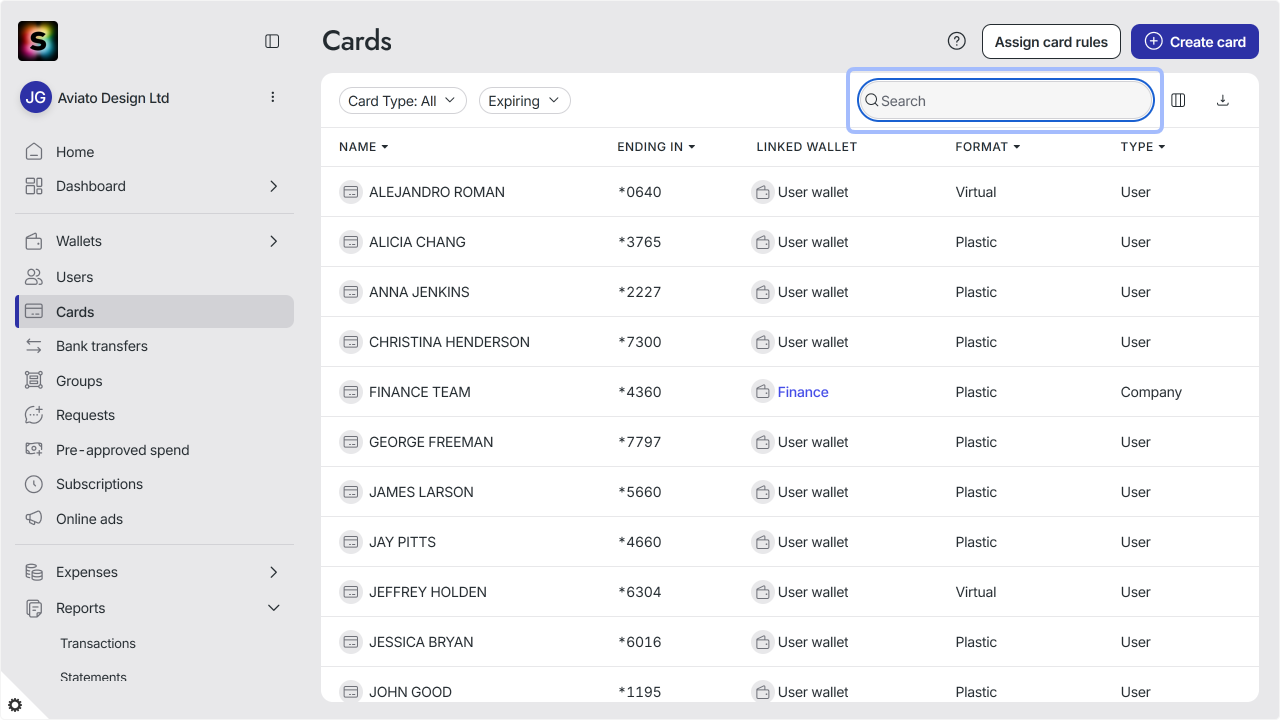Click card ending *2227

(640, 292)
